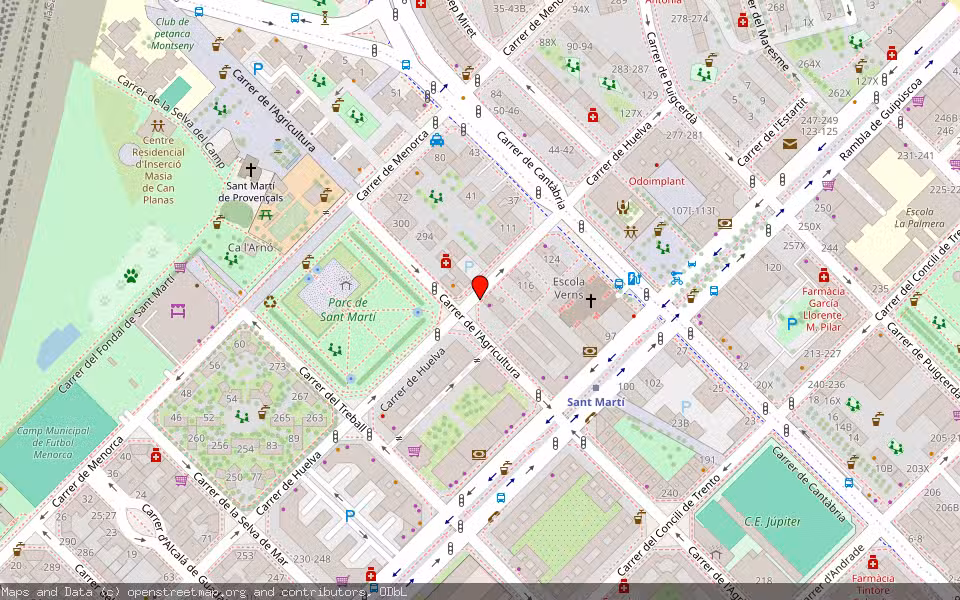Screen dimensions: 960x600
Task: Select the Sant Martí metro station icon
Action: [596, 388]
